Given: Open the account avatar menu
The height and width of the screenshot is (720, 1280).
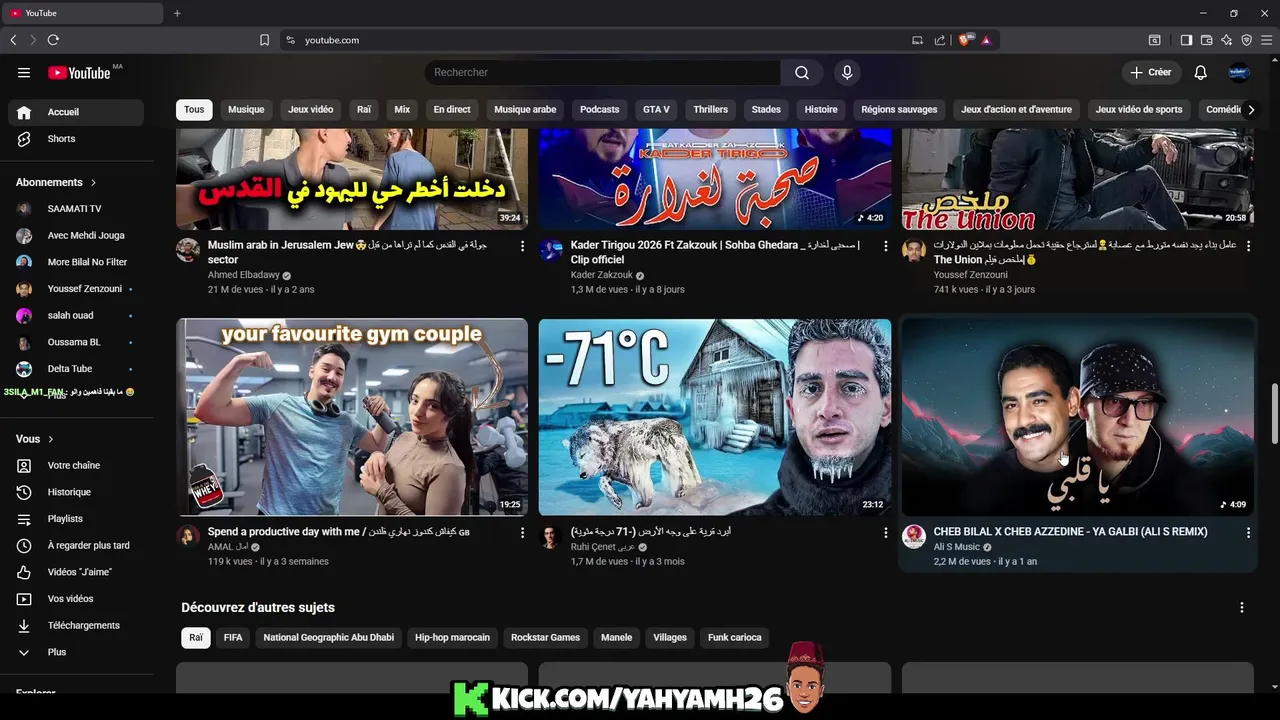Looking at the screenshot, I should 1239,72.
